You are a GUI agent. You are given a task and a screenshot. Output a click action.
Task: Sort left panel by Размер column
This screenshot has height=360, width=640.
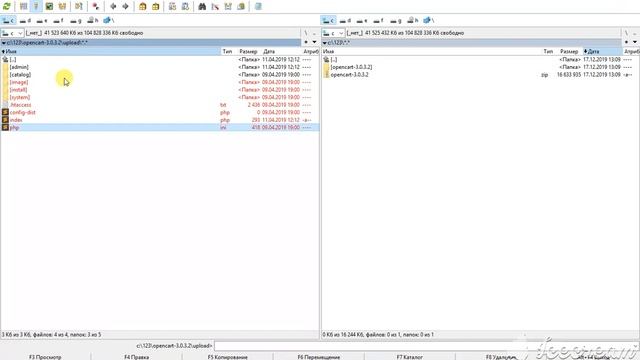249,51
